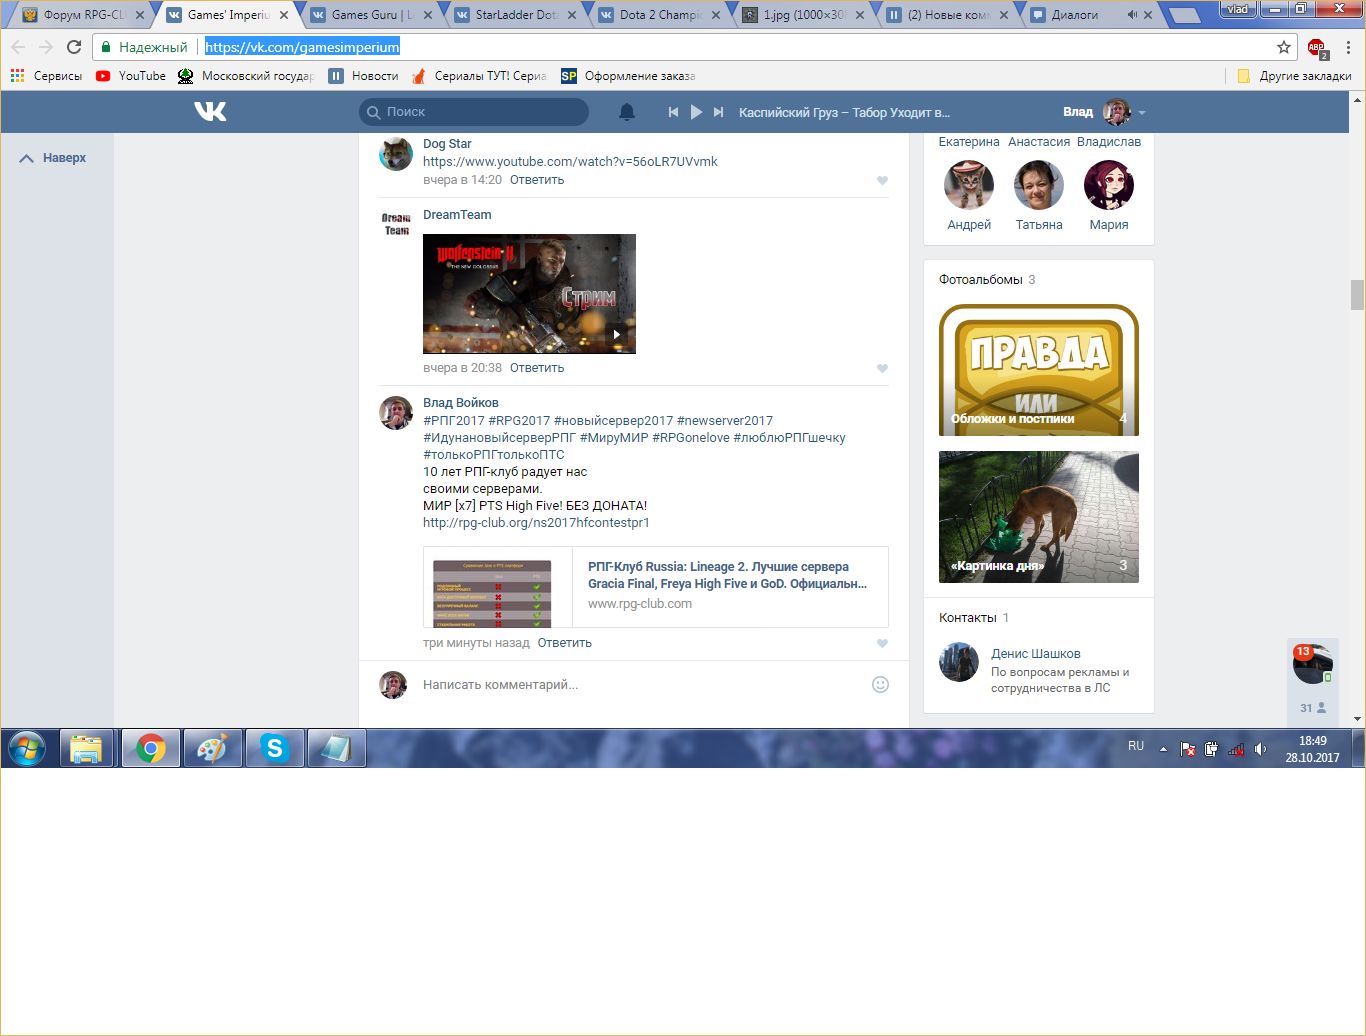Click the VK logo home icon
This screenshot has width=1366, height=1036.
[210, 112]
